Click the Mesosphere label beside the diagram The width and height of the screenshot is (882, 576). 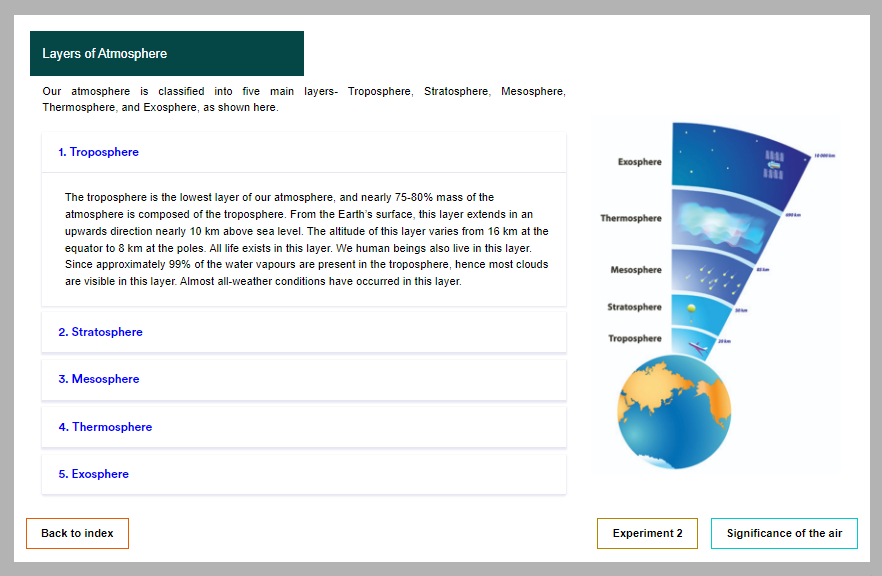click(636, 270)
